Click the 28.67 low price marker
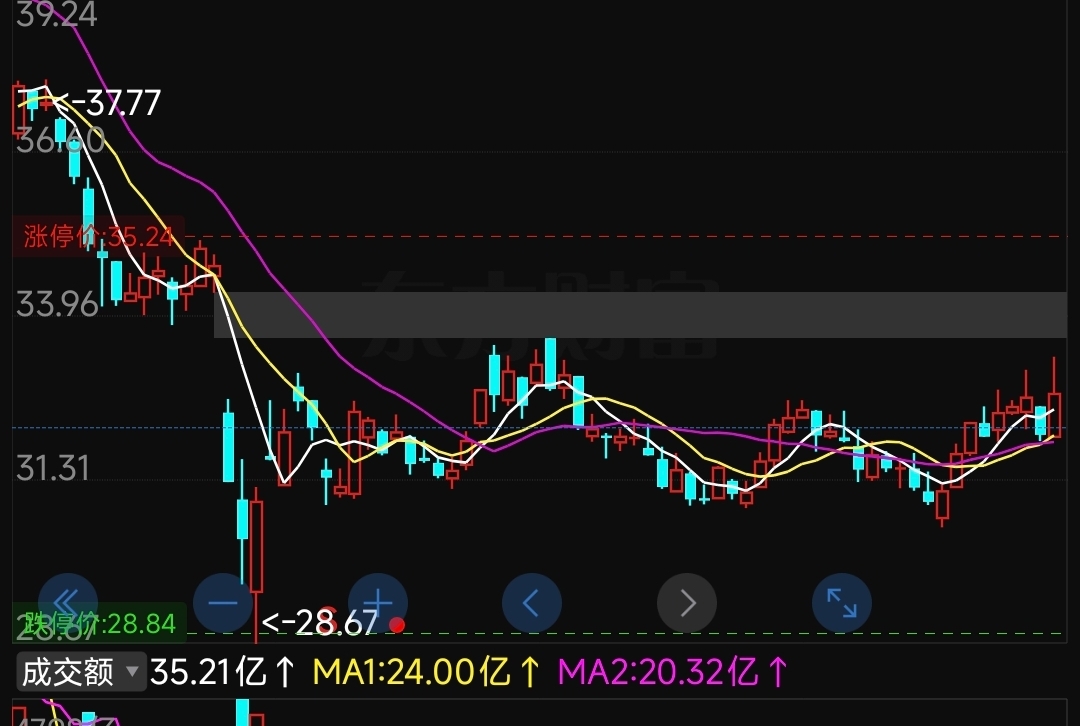 (320, 623)
